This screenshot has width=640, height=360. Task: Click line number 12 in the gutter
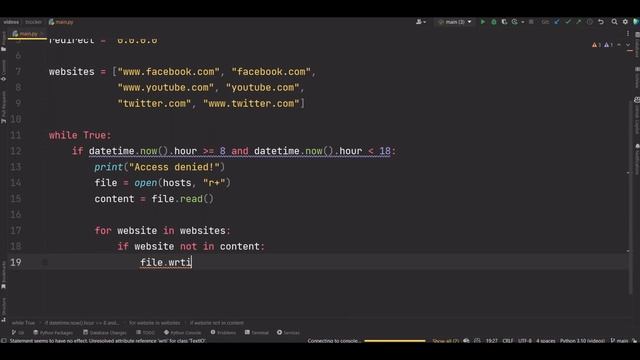click(x=16, y=151)
